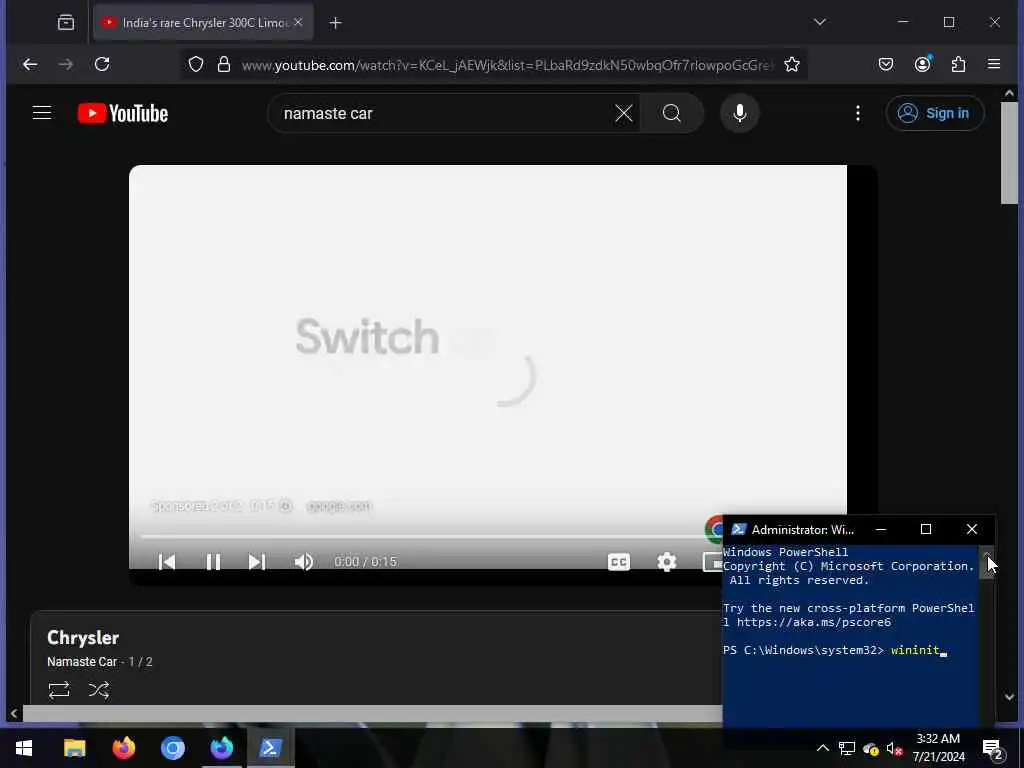Submit search with the magnifier button

point(671,113)
